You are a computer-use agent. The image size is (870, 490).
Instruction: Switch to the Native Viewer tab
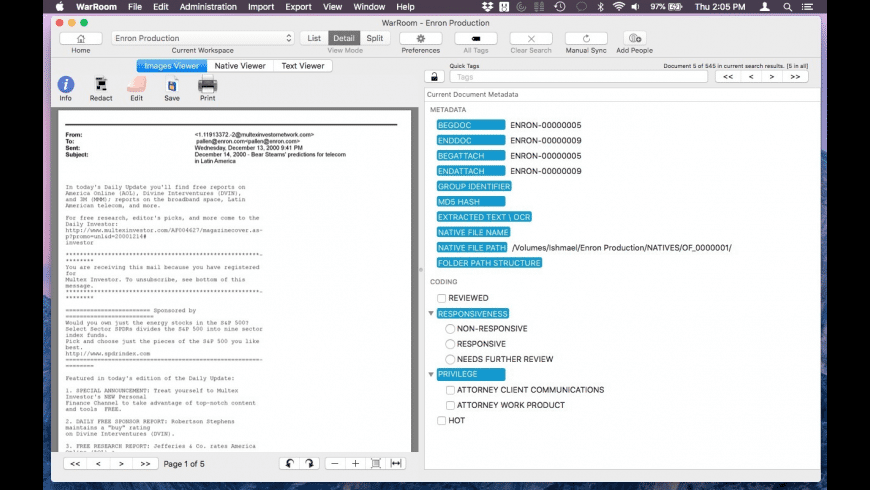240,66
